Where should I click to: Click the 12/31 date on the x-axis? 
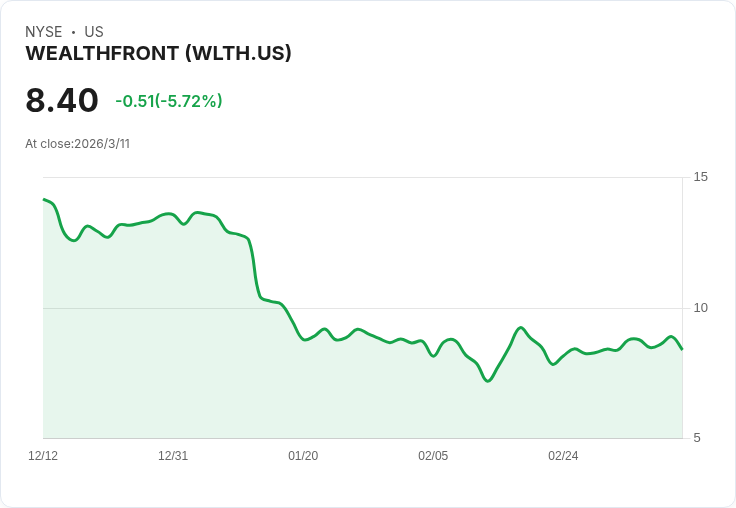coord(173,456)
